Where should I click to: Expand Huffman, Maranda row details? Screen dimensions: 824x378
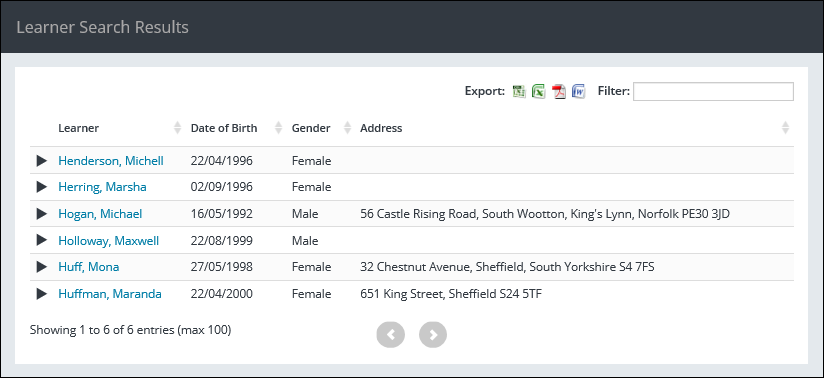(42, 294)
